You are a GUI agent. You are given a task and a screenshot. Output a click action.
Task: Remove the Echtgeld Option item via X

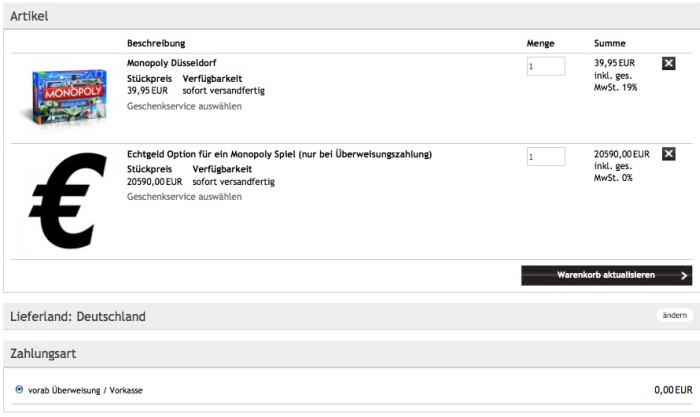668,154
